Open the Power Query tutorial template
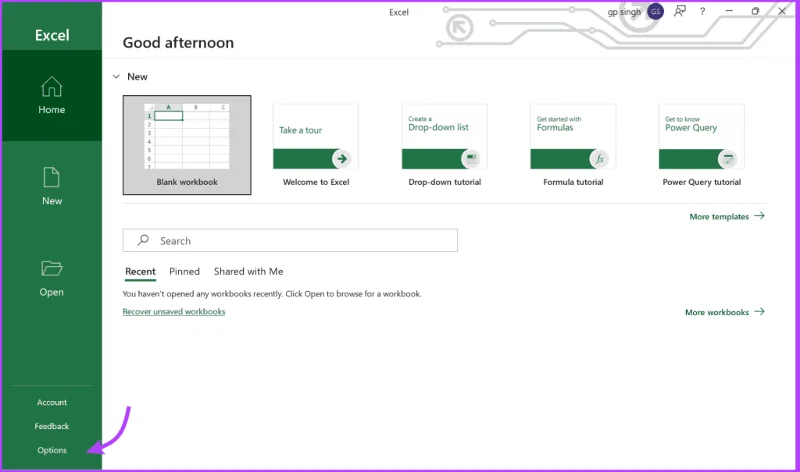Image resolution: width=800 pixels, height=472 pixels. coord(702,145)
